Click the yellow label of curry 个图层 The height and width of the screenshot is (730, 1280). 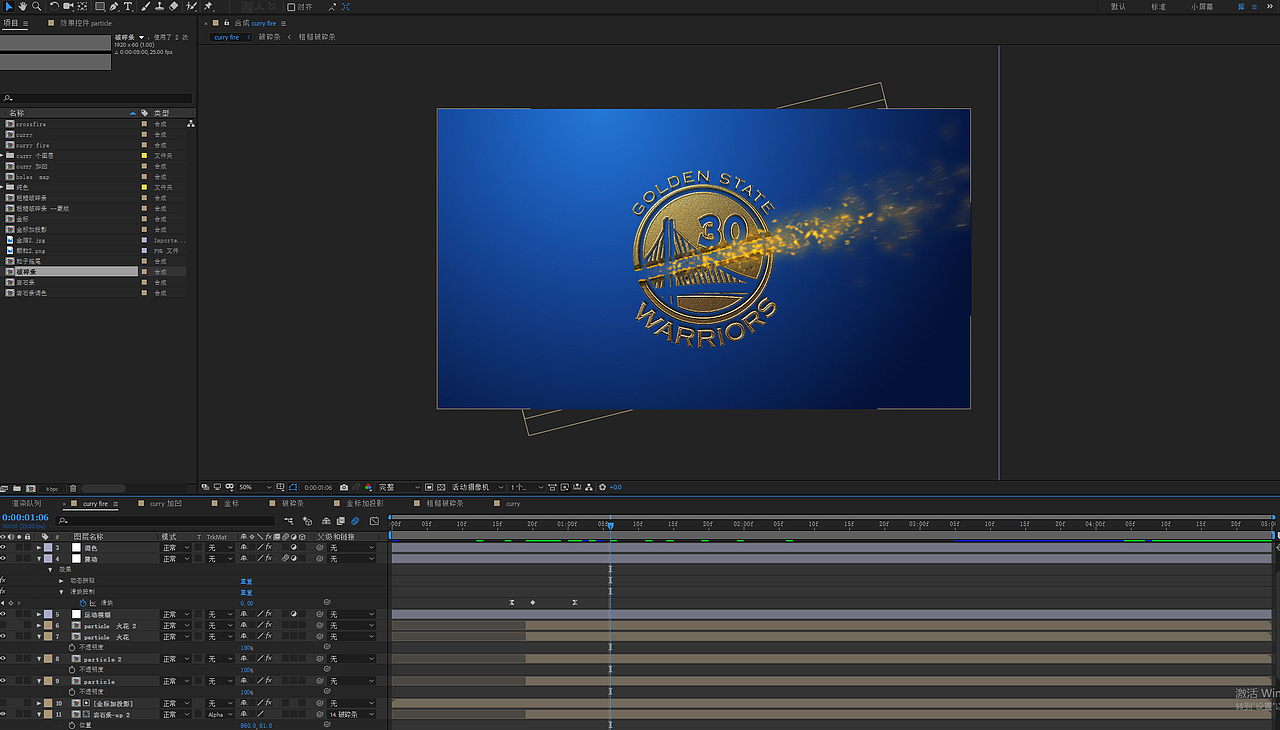coord(144,156)
